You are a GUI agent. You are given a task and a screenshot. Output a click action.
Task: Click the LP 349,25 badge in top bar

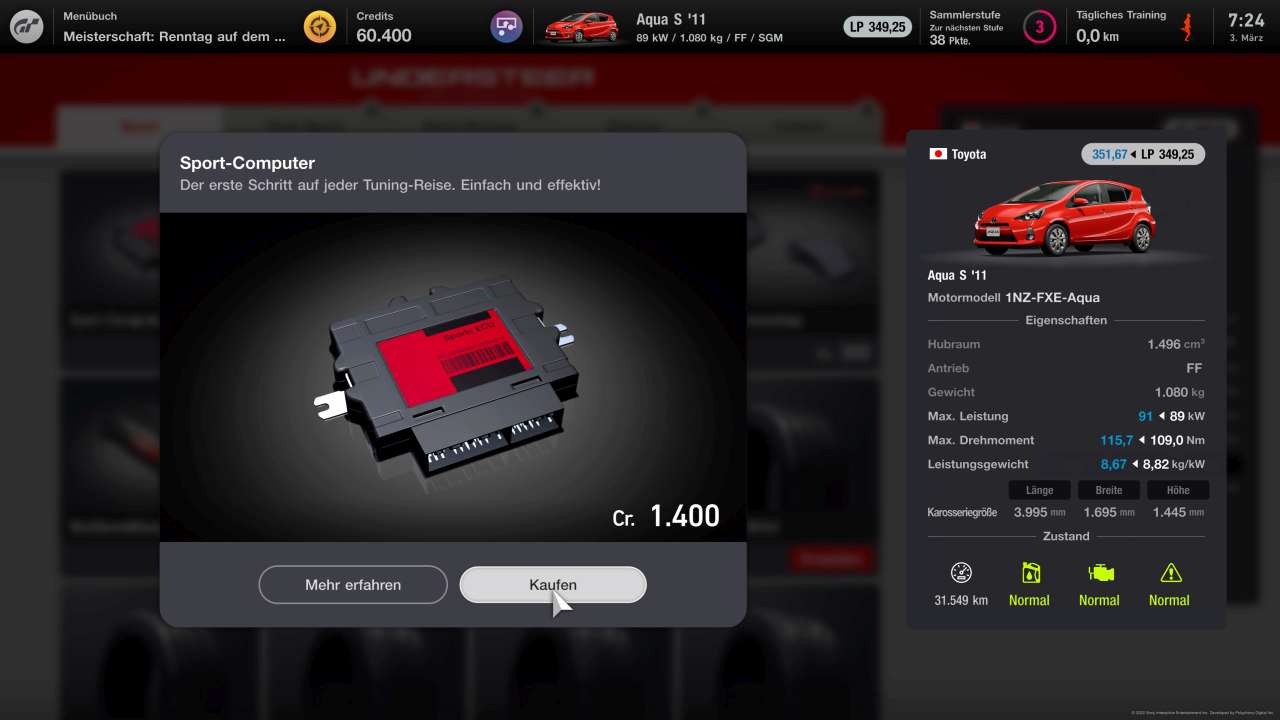coord(878,27)
